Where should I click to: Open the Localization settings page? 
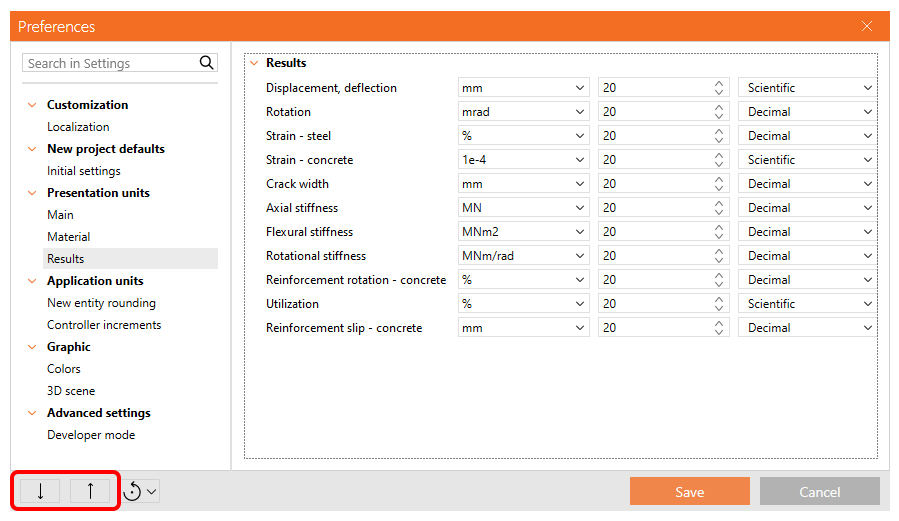78,127
